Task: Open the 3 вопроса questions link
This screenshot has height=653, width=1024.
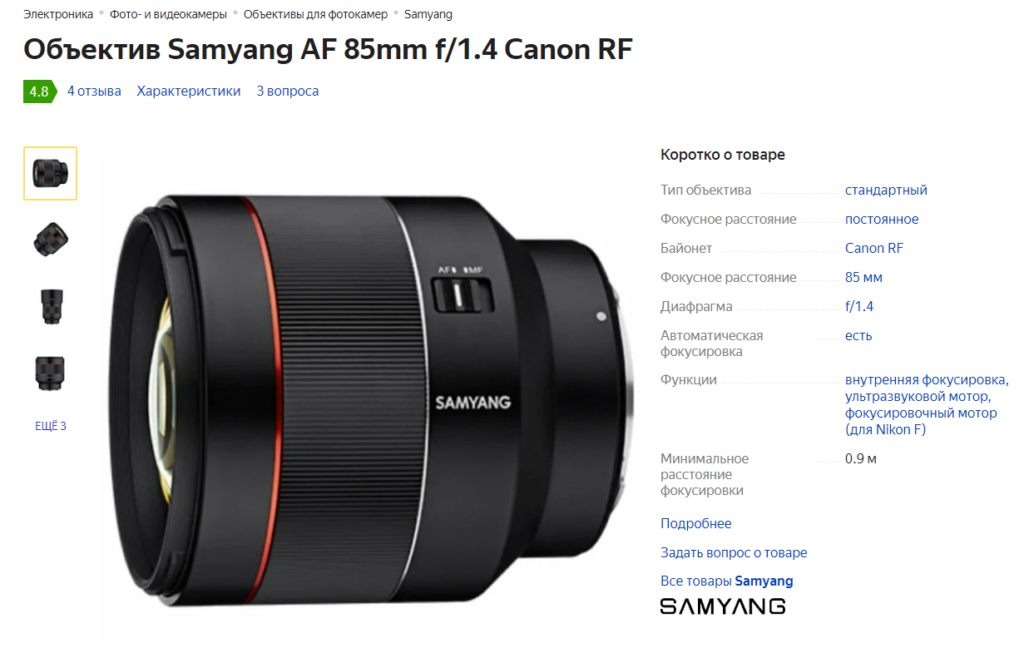Action: (287, 91)
